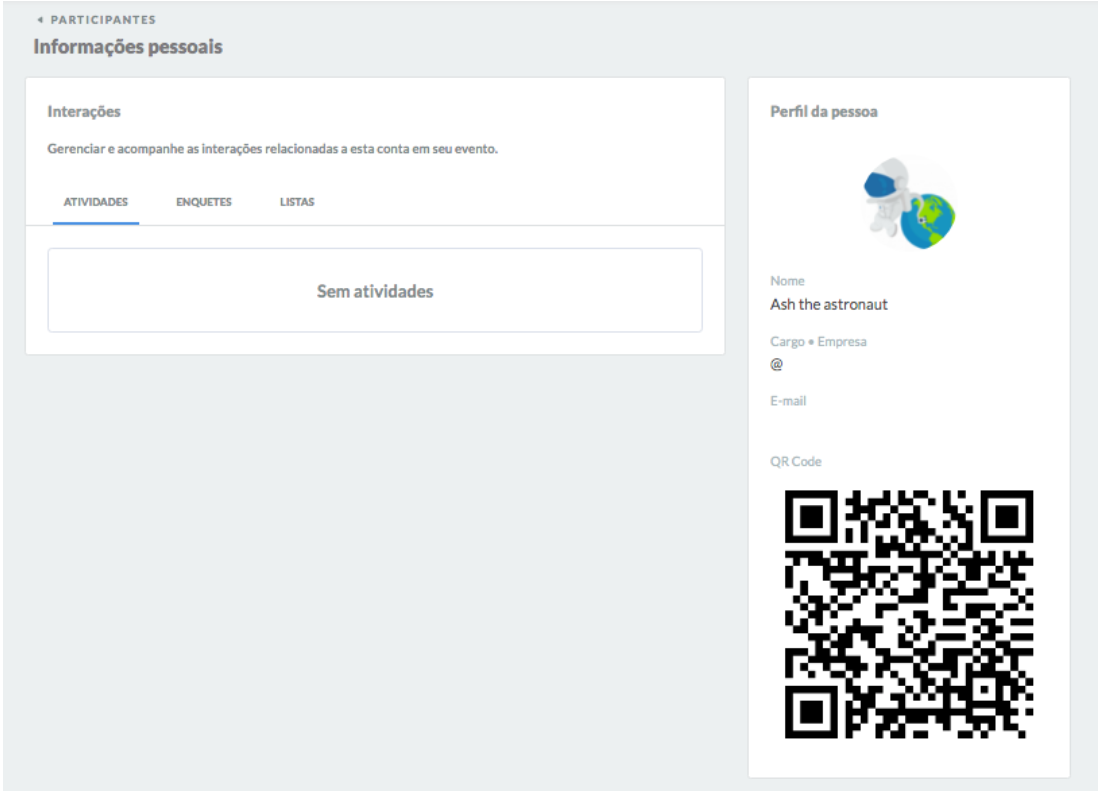Click the @ symbol under Cargo
This screenshot has height=793, width=1099.
[x=777, y=364]
